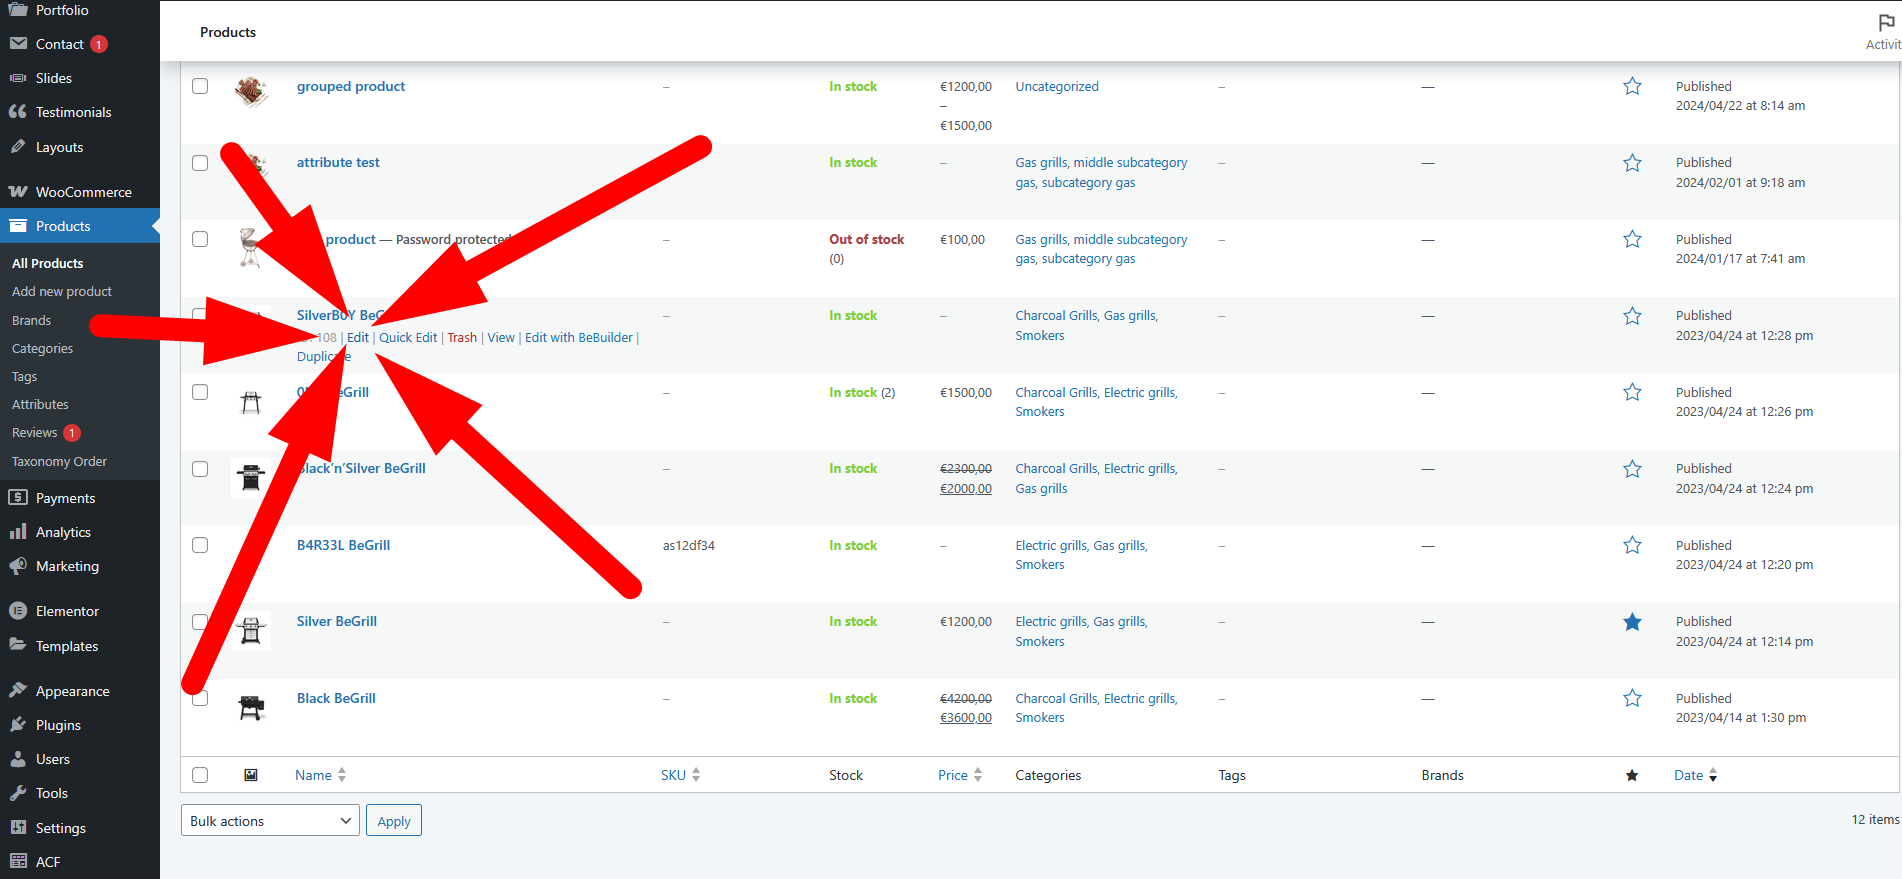Click the SKU value as12df34

(x=689, y=545)
